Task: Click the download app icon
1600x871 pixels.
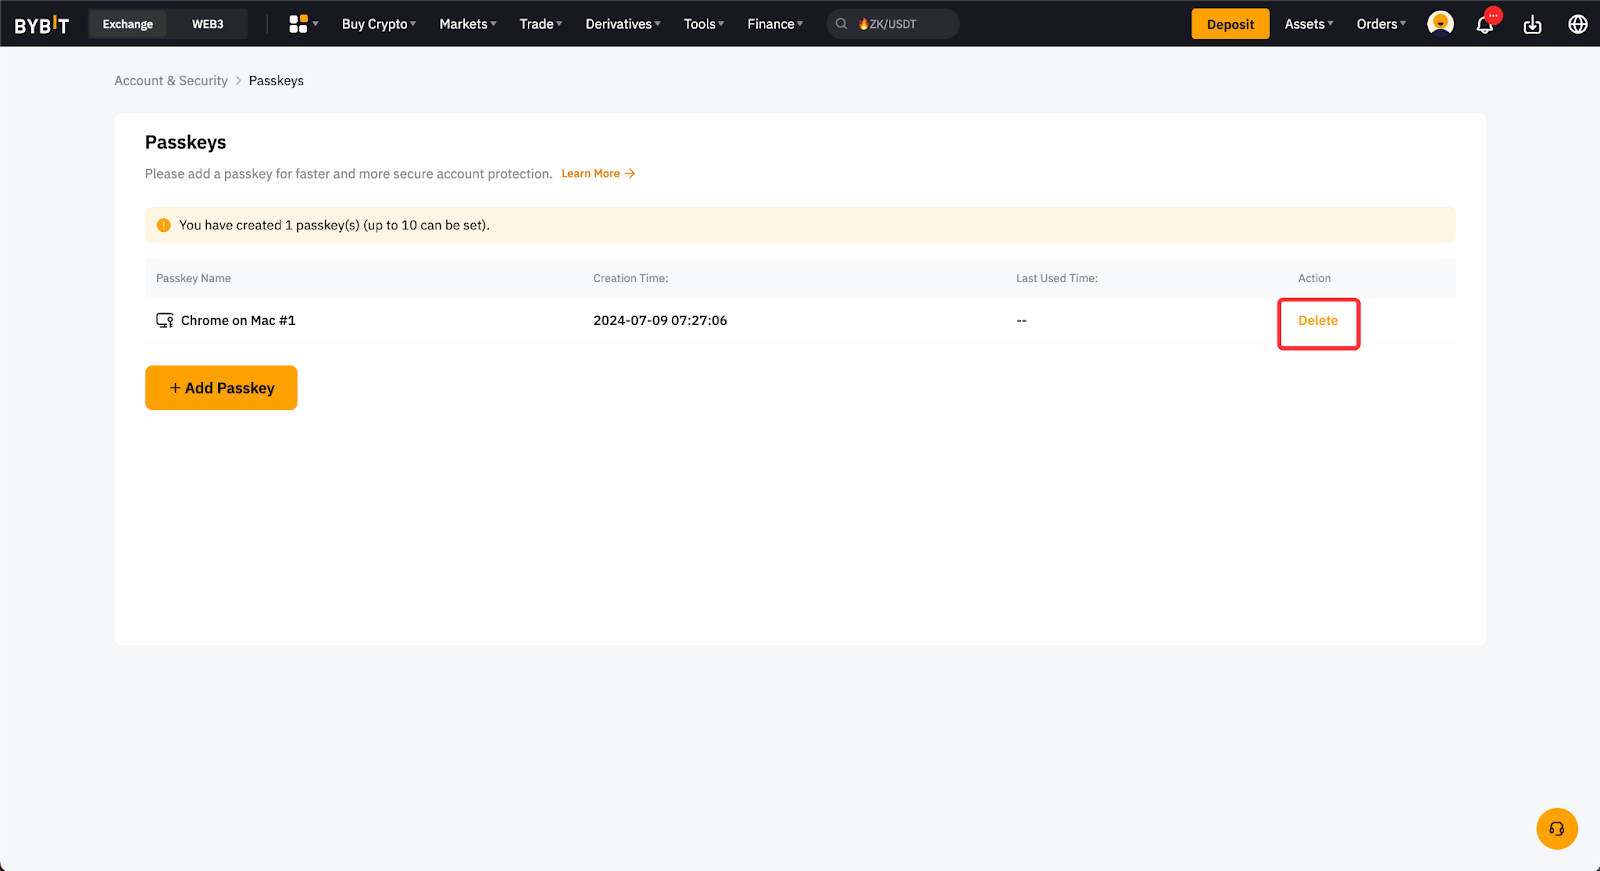Action: coord(1532,25)
